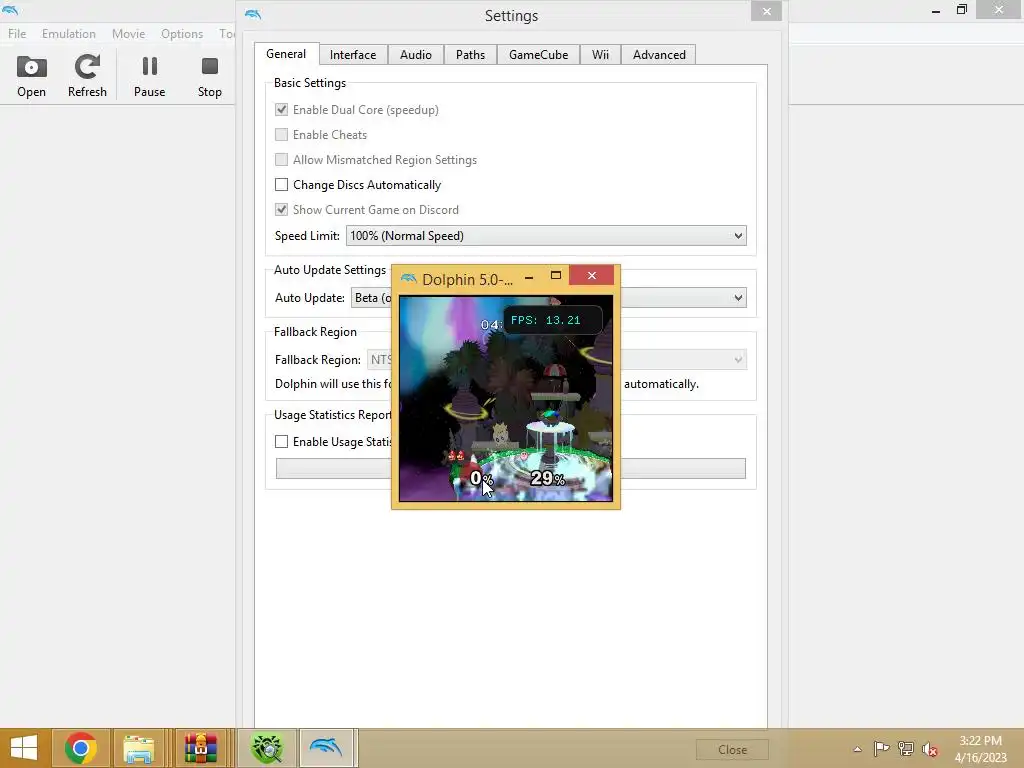The height and width of the screenshot is (768, 1024).
Task: Maximize the Dolphin game window
Action: [556, 276]
